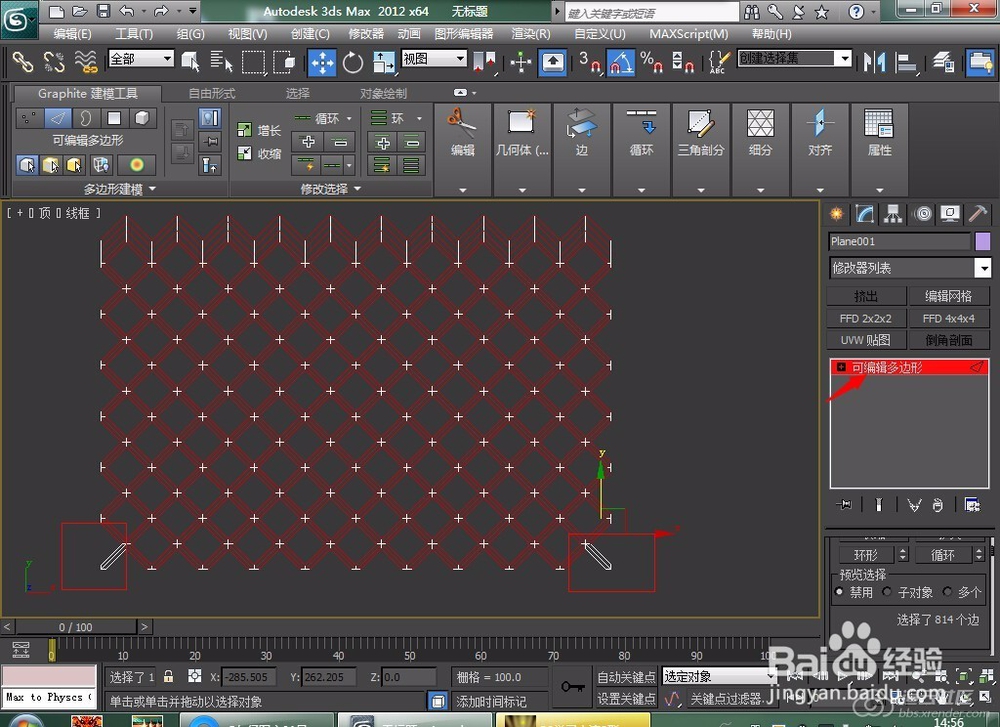Open the Utilities hammer panel tab

pyautogui.click(x=978, y=214)
